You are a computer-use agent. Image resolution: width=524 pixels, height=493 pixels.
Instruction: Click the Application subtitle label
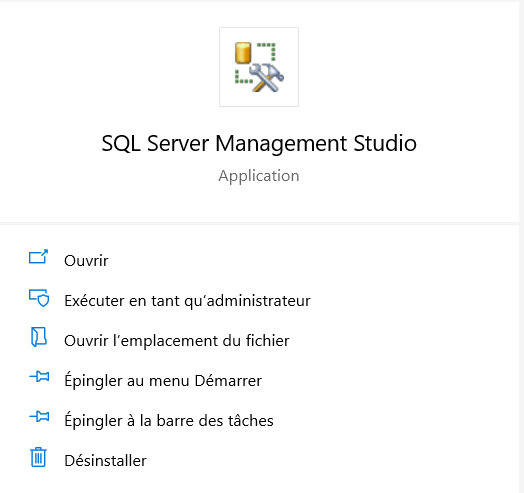tap(259, 176)
